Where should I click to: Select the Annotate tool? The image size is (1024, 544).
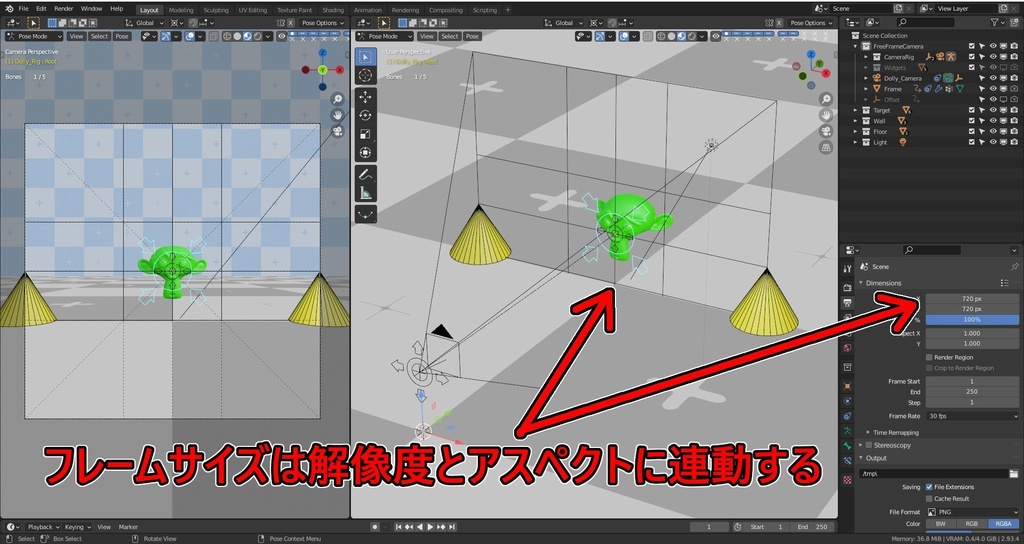click(x=365, y=174)
